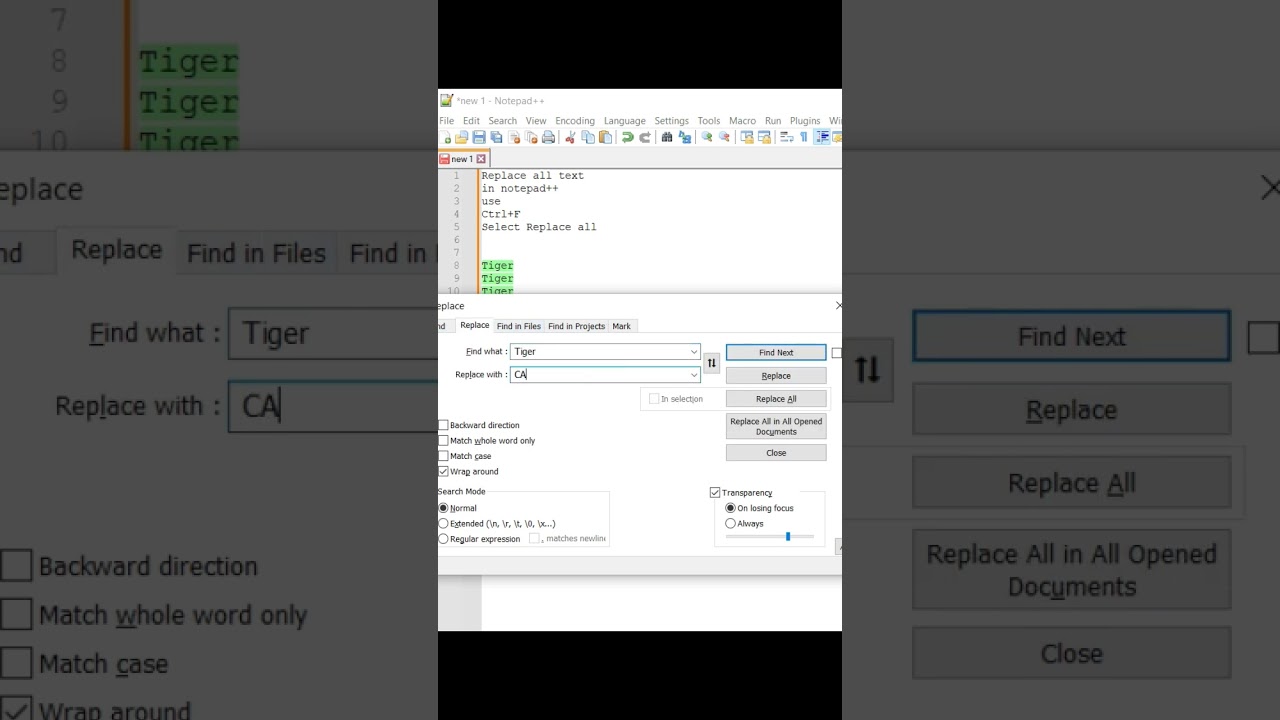Click the Zoom In toolbar icon
The image size is (1280, 720).
[707, 137]
